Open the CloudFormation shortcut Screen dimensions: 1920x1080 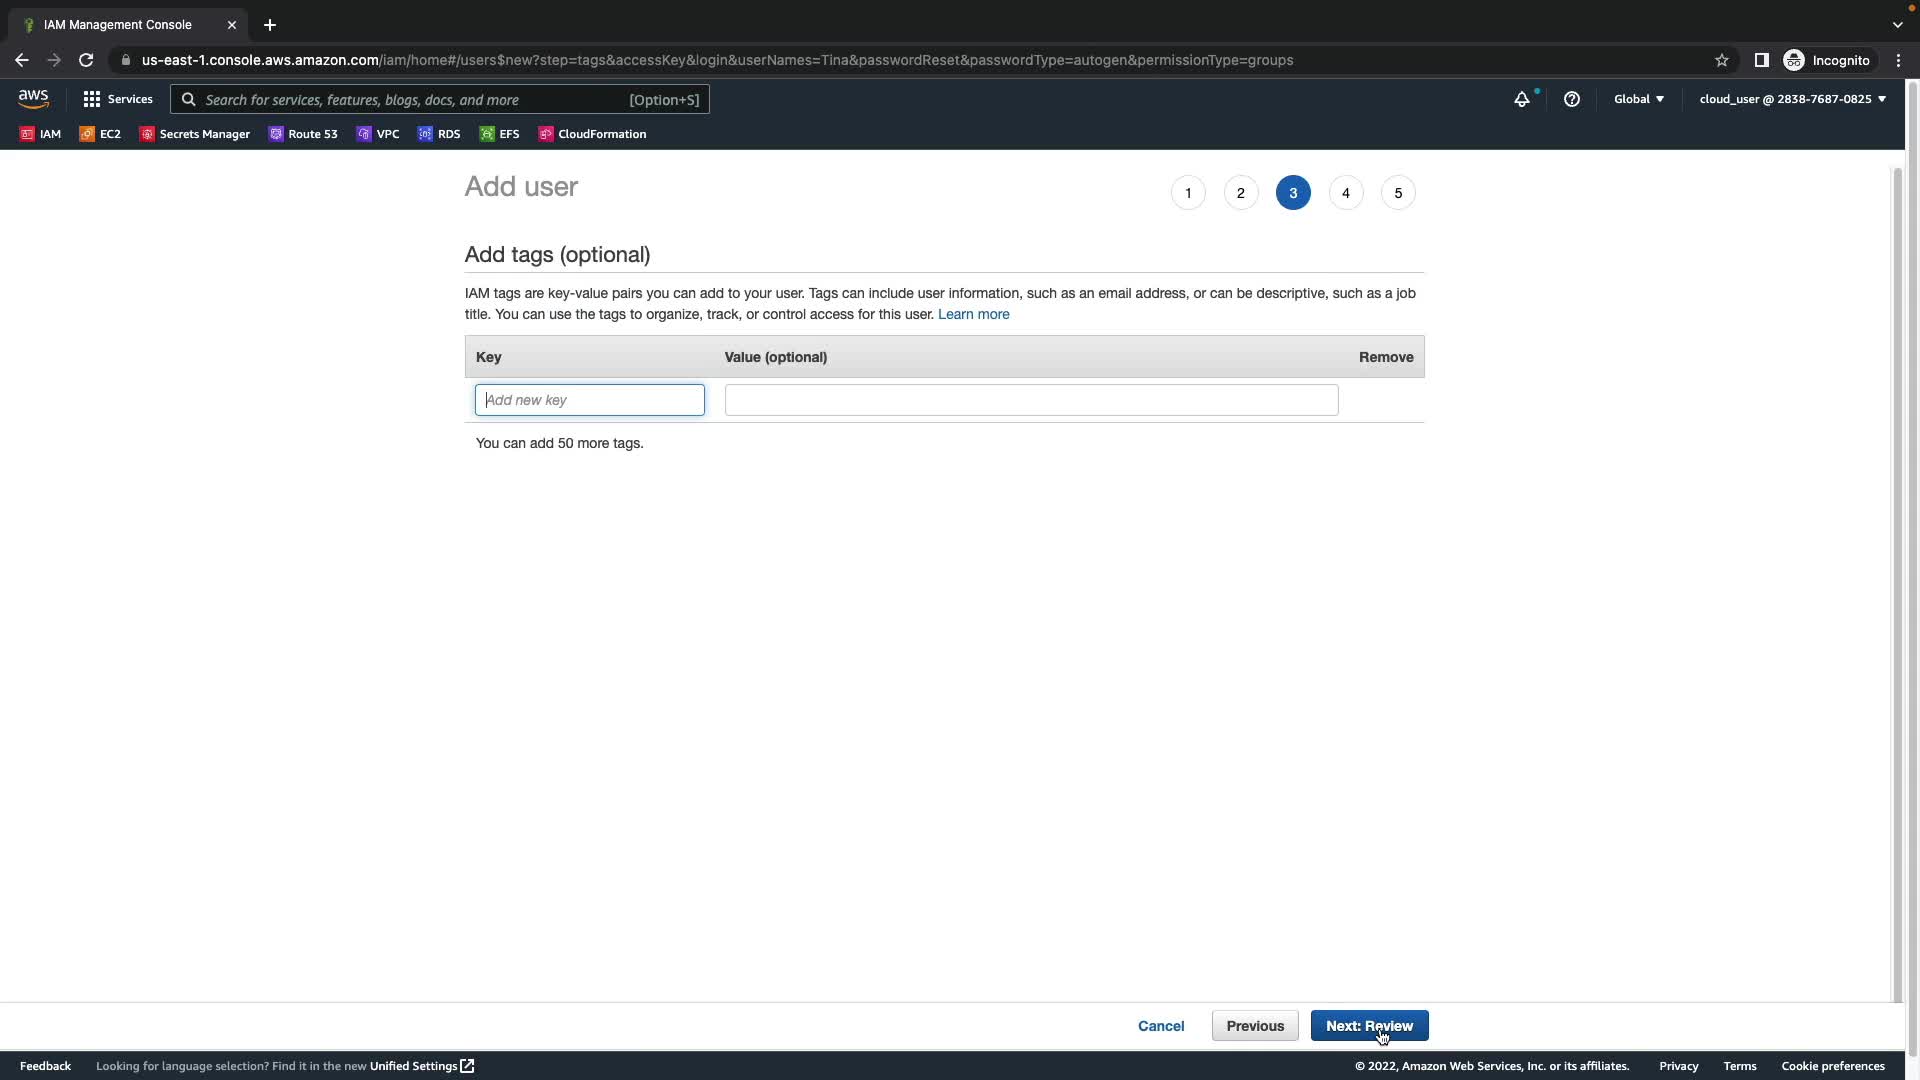point(592,134)
